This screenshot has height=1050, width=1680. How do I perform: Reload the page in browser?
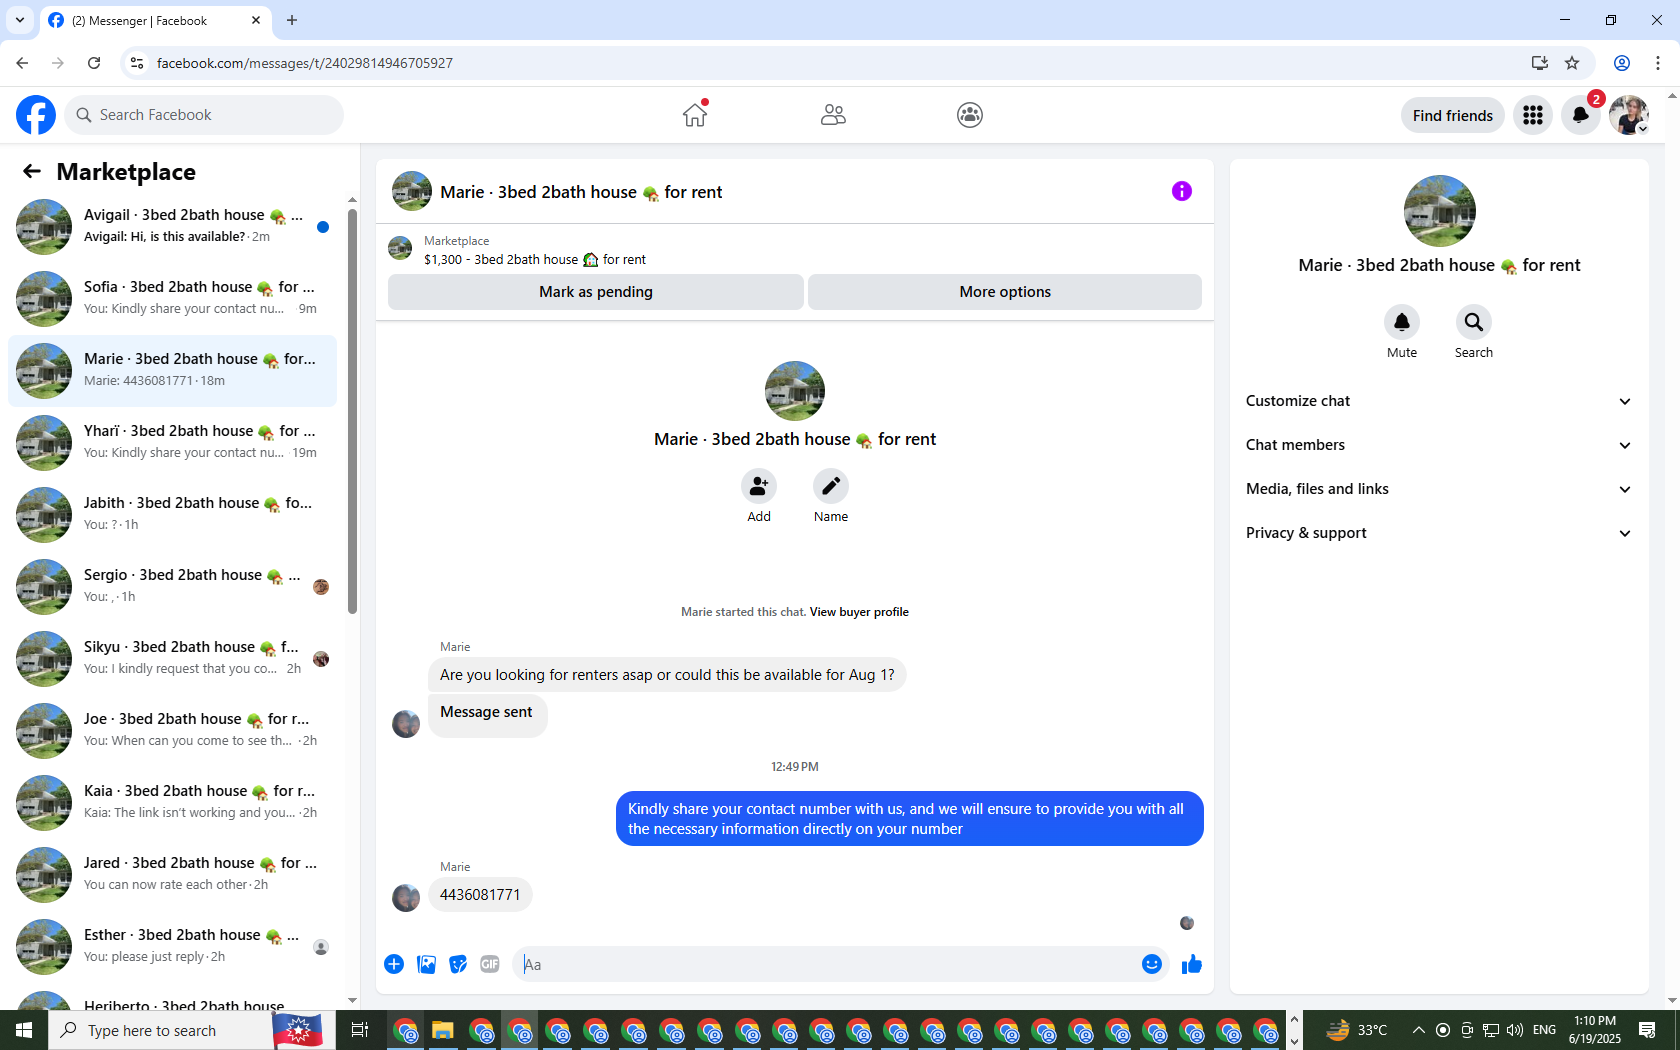click(x=94, y=63)
